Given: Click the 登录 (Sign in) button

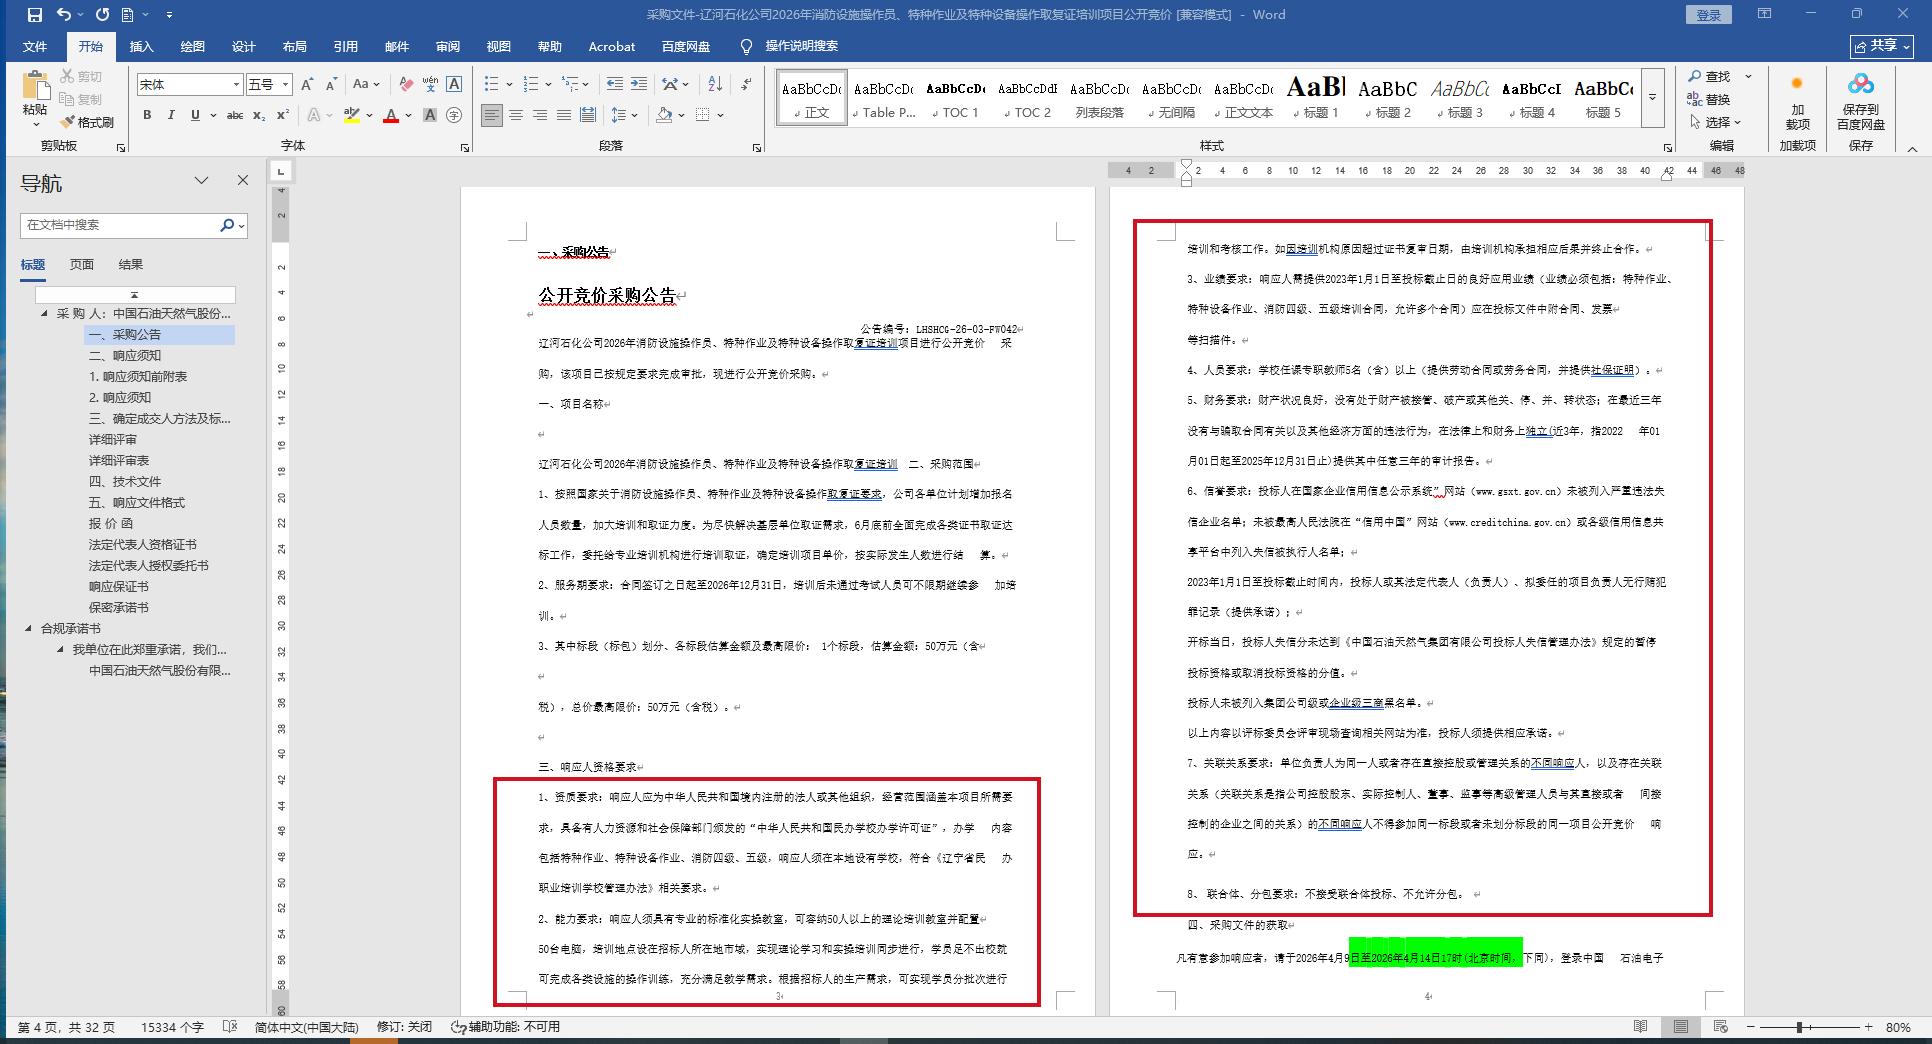Looking at the screenshot, I should coord(1708,15).
